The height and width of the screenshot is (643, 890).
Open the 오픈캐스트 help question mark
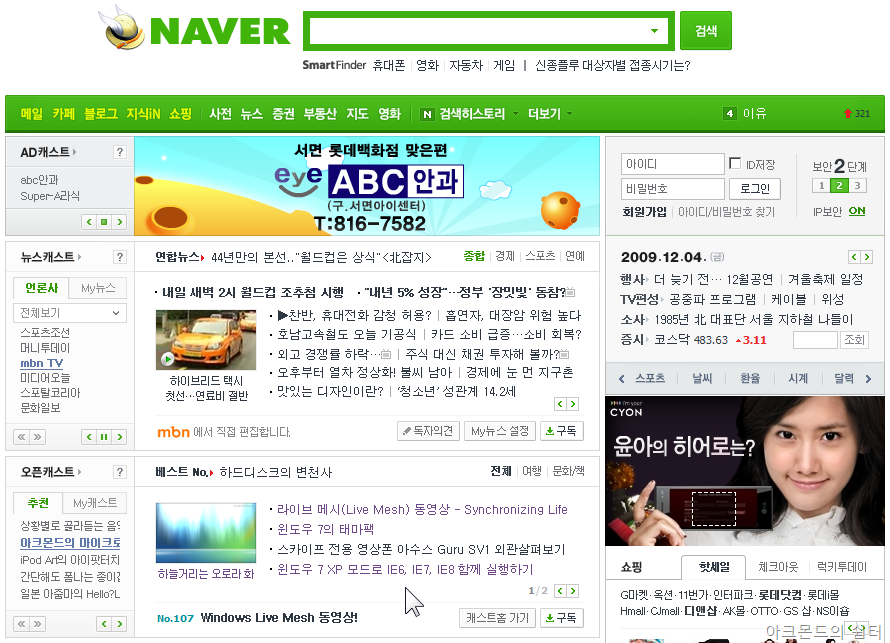click(119, 472)
